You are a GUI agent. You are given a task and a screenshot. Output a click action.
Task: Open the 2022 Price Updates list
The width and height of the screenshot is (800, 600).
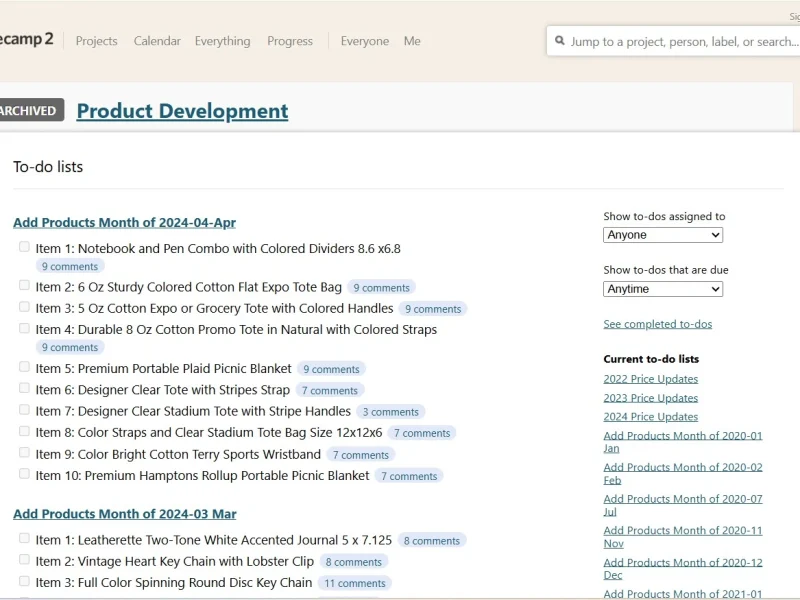tap(651, 379)
